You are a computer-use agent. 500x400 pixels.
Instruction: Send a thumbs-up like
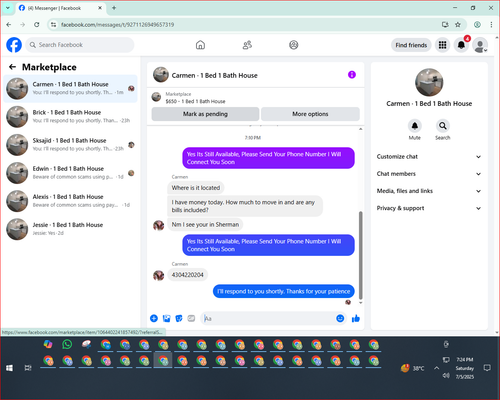click(356, 318)
